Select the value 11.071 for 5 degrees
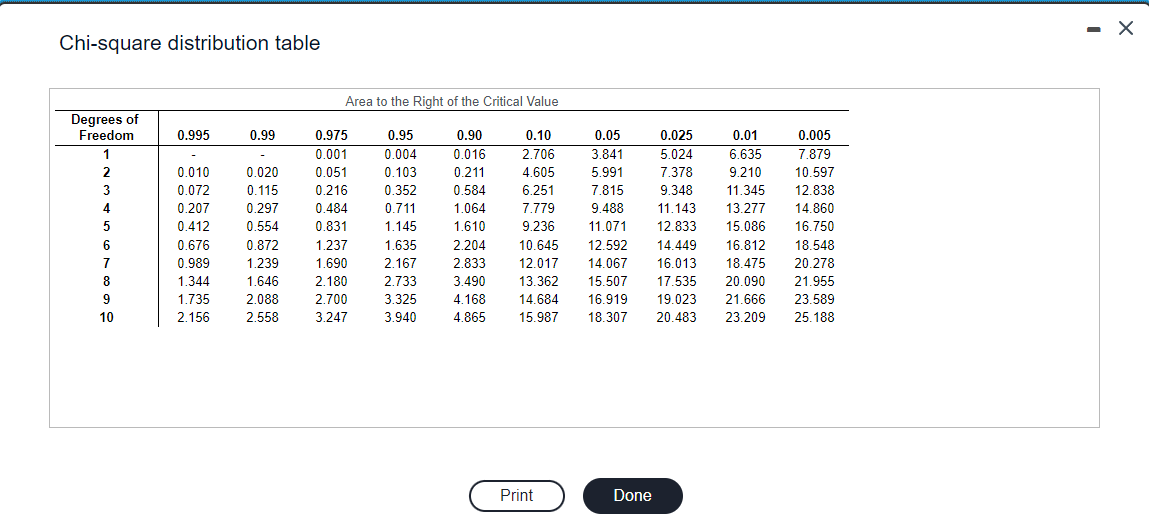The height and width of the screenshot is (525, 1149). pos(607,227)
